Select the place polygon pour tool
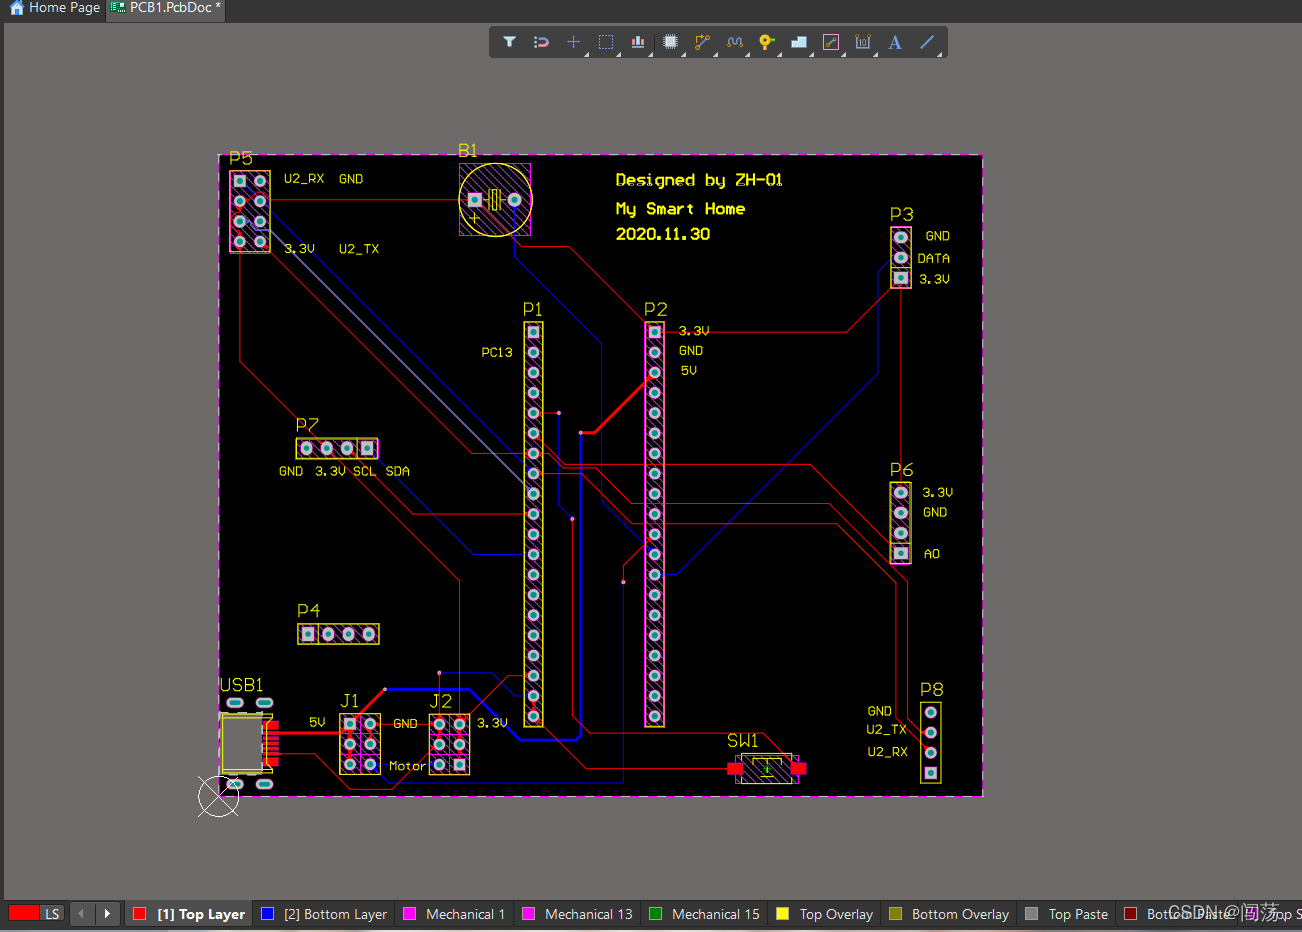The width and height of the screenshot is (1302, 932). point(798,42)
